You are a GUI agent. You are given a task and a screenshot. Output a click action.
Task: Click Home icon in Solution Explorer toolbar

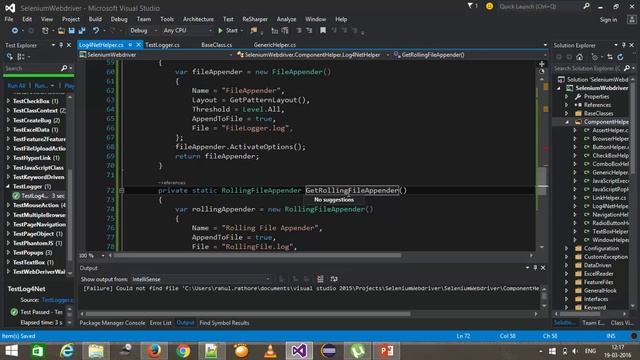[x=580, y=57]
